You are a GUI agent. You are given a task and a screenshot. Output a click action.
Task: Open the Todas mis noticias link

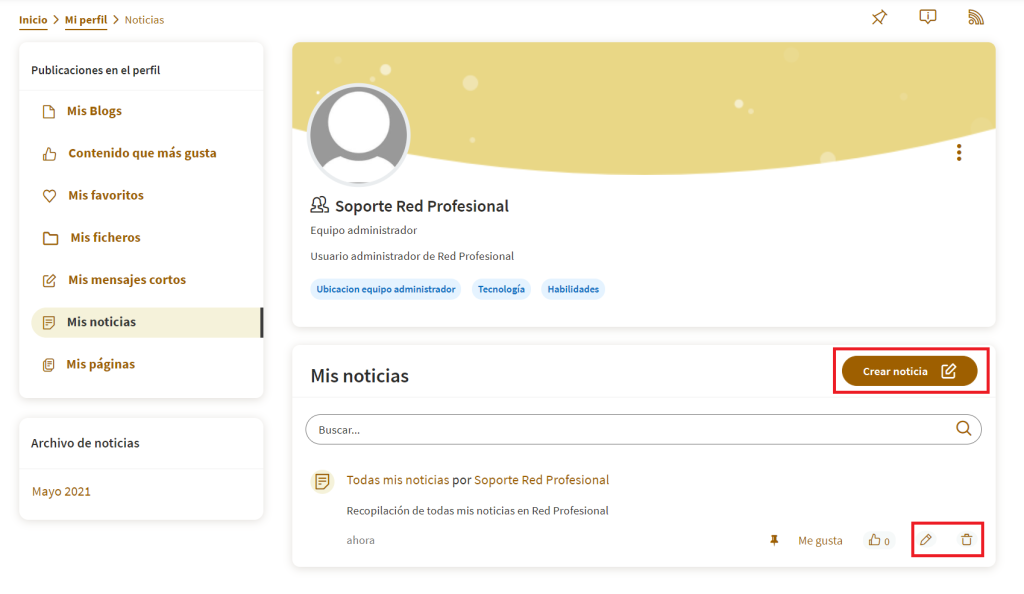[x=398, y=480]
